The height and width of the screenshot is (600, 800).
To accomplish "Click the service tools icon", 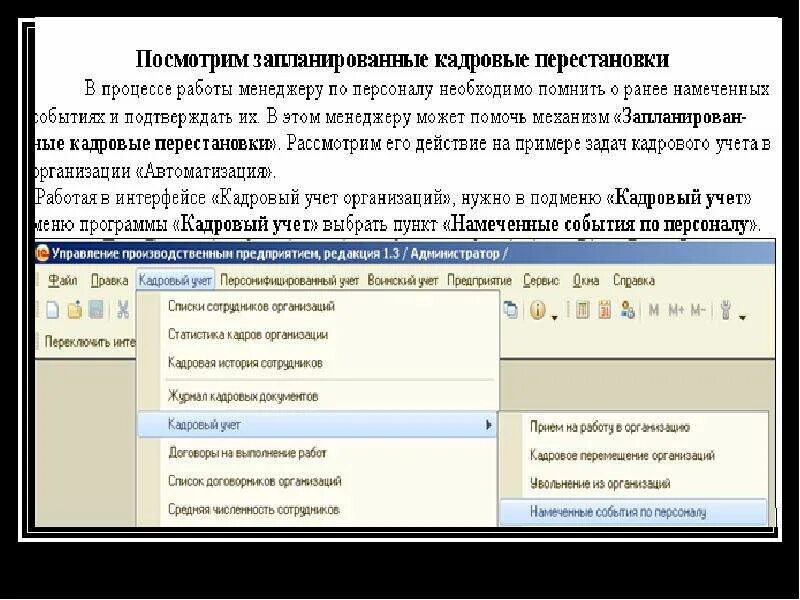I will (726, 310).
